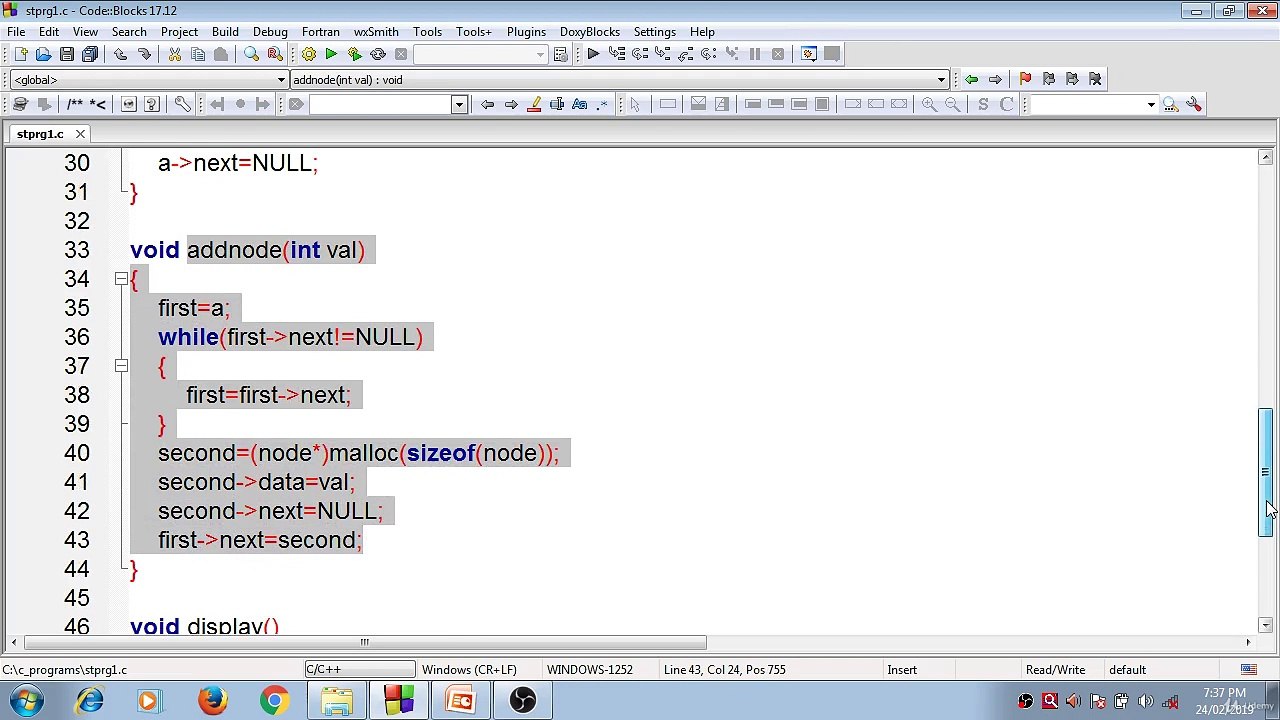Open the Edit menu
The width and height of the screenshot is (1280, 720).
tap(48, 32)
